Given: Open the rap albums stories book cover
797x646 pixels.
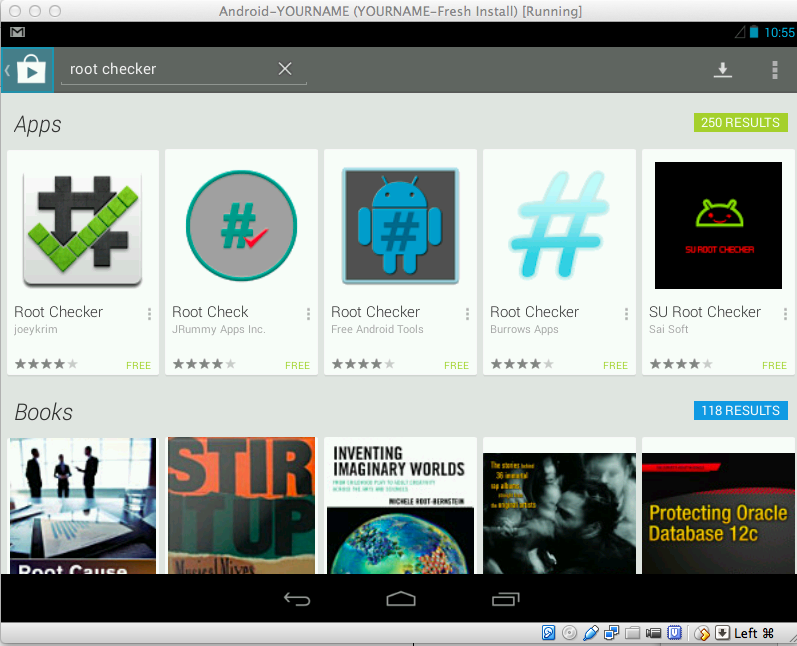Looking at the screenshot, I should coord(559,513).
